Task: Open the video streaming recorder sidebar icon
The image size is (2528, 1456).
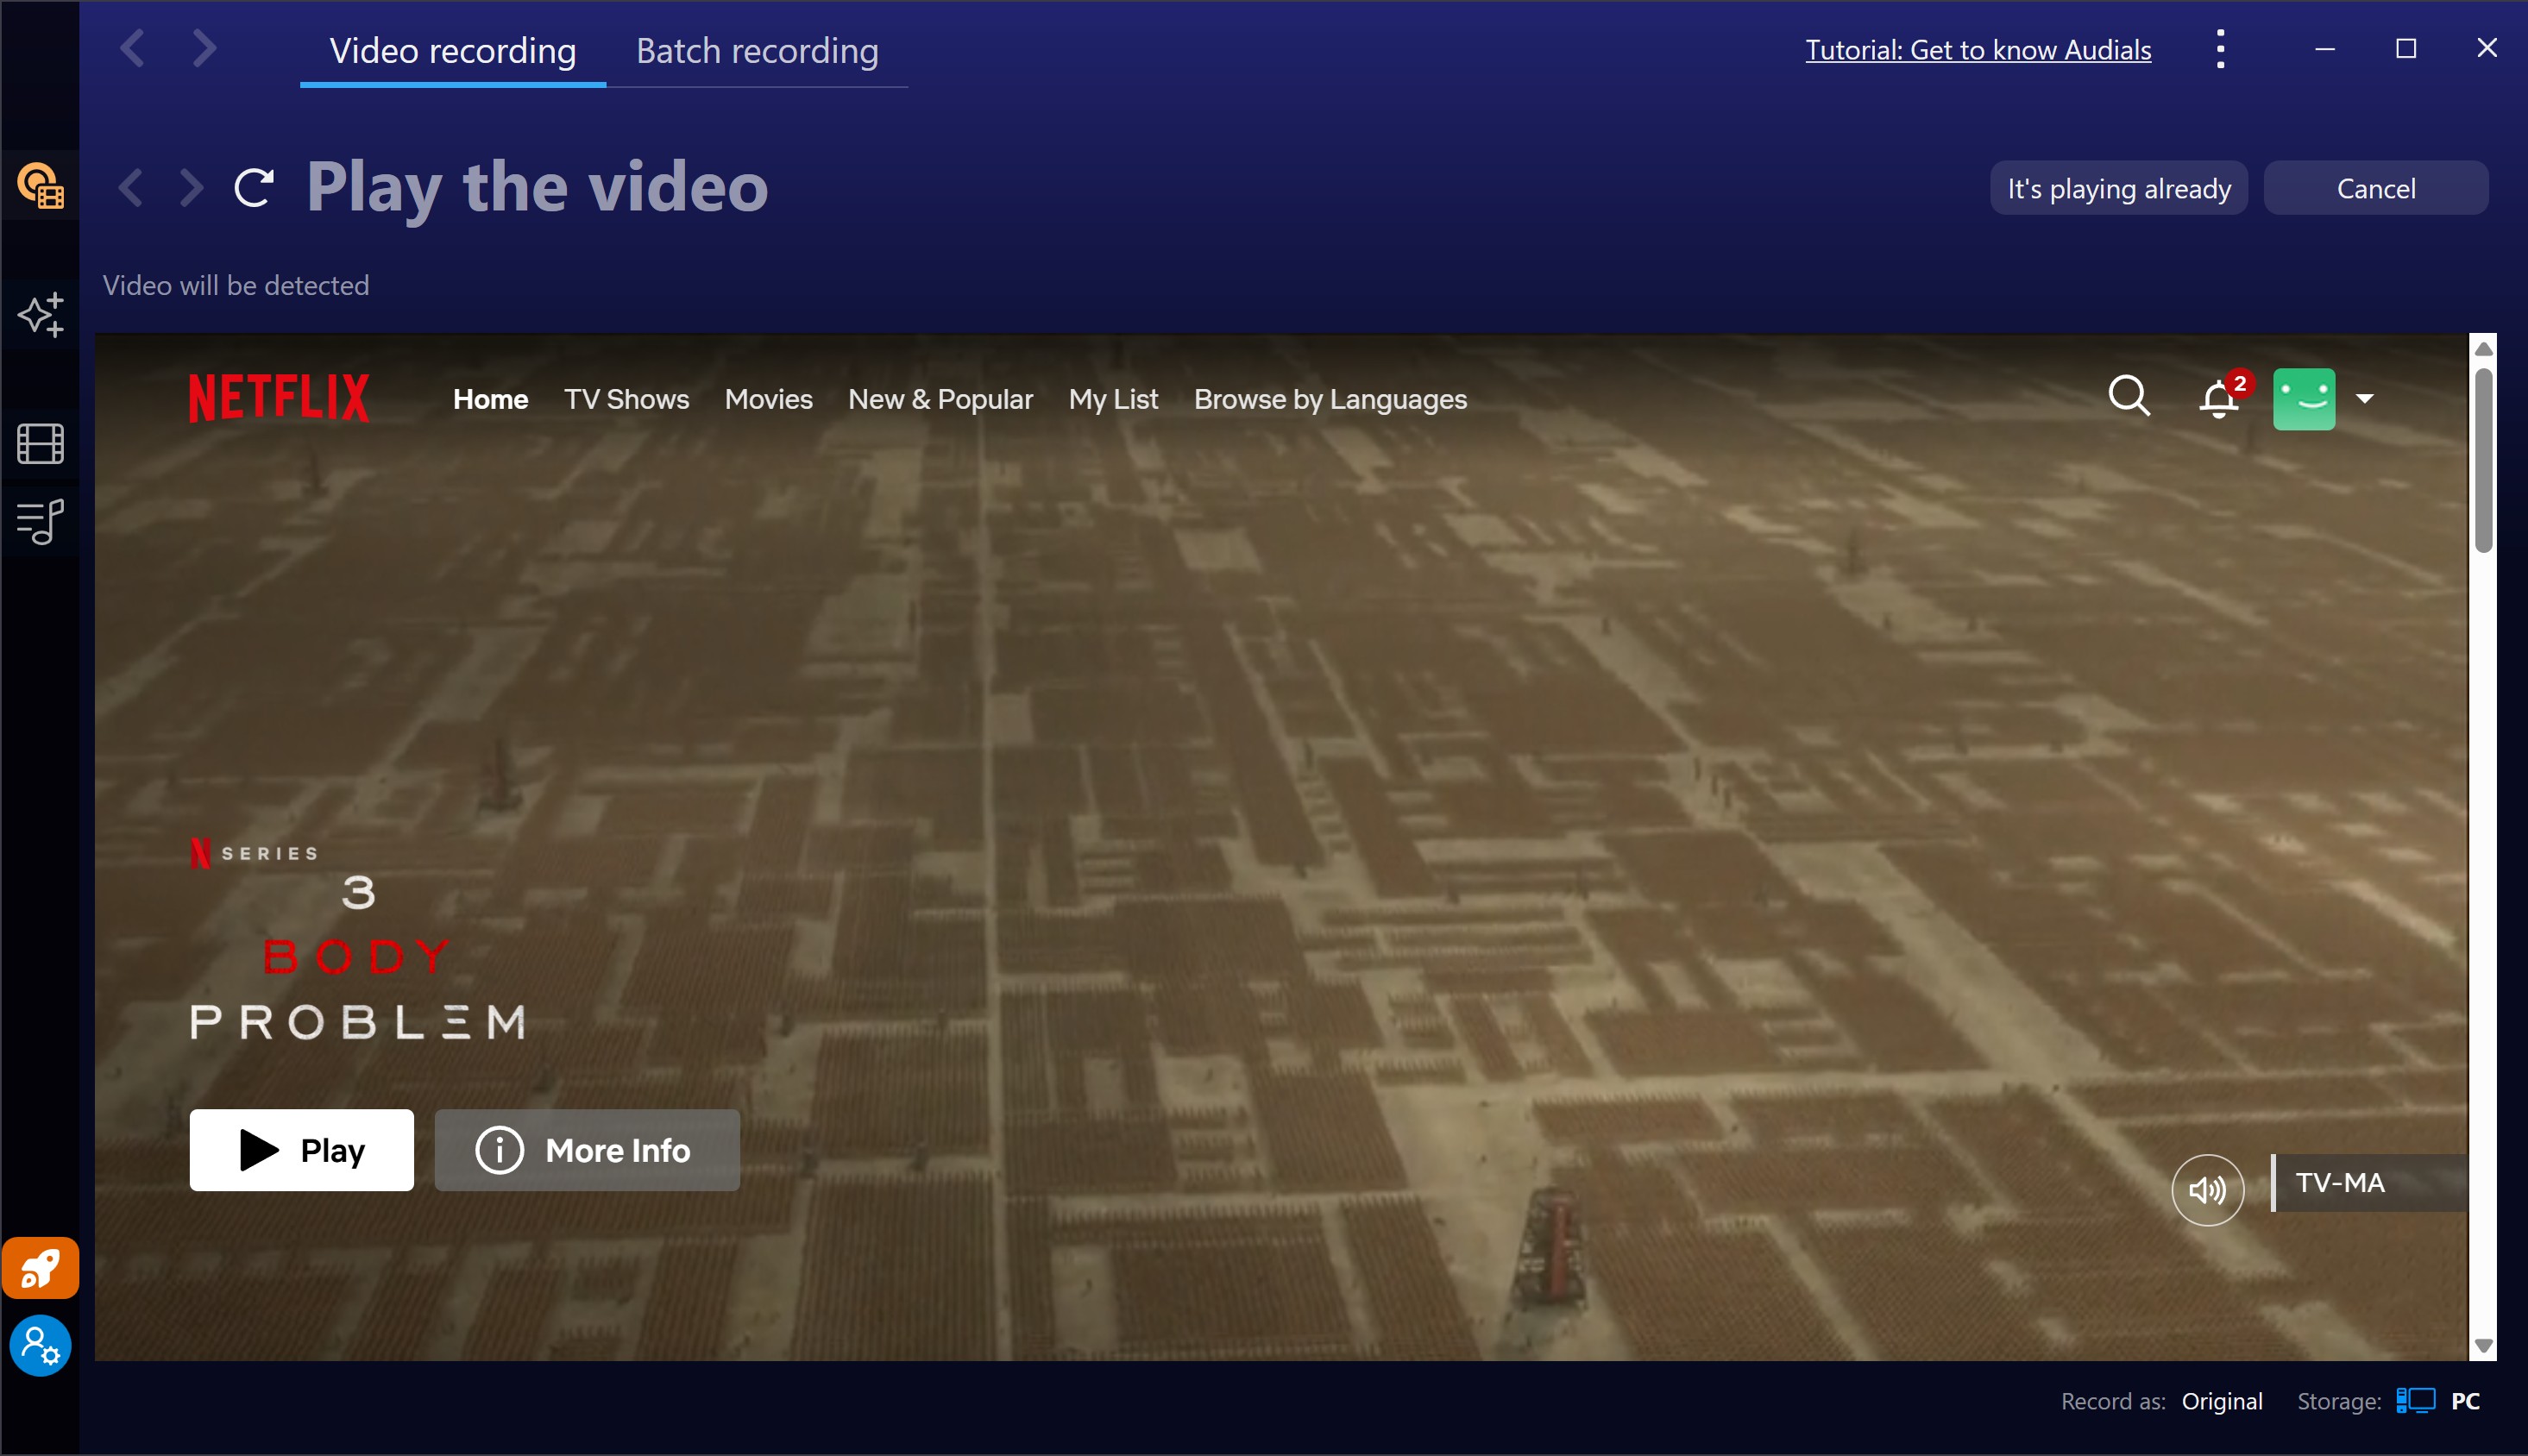Action: [40, 186]
